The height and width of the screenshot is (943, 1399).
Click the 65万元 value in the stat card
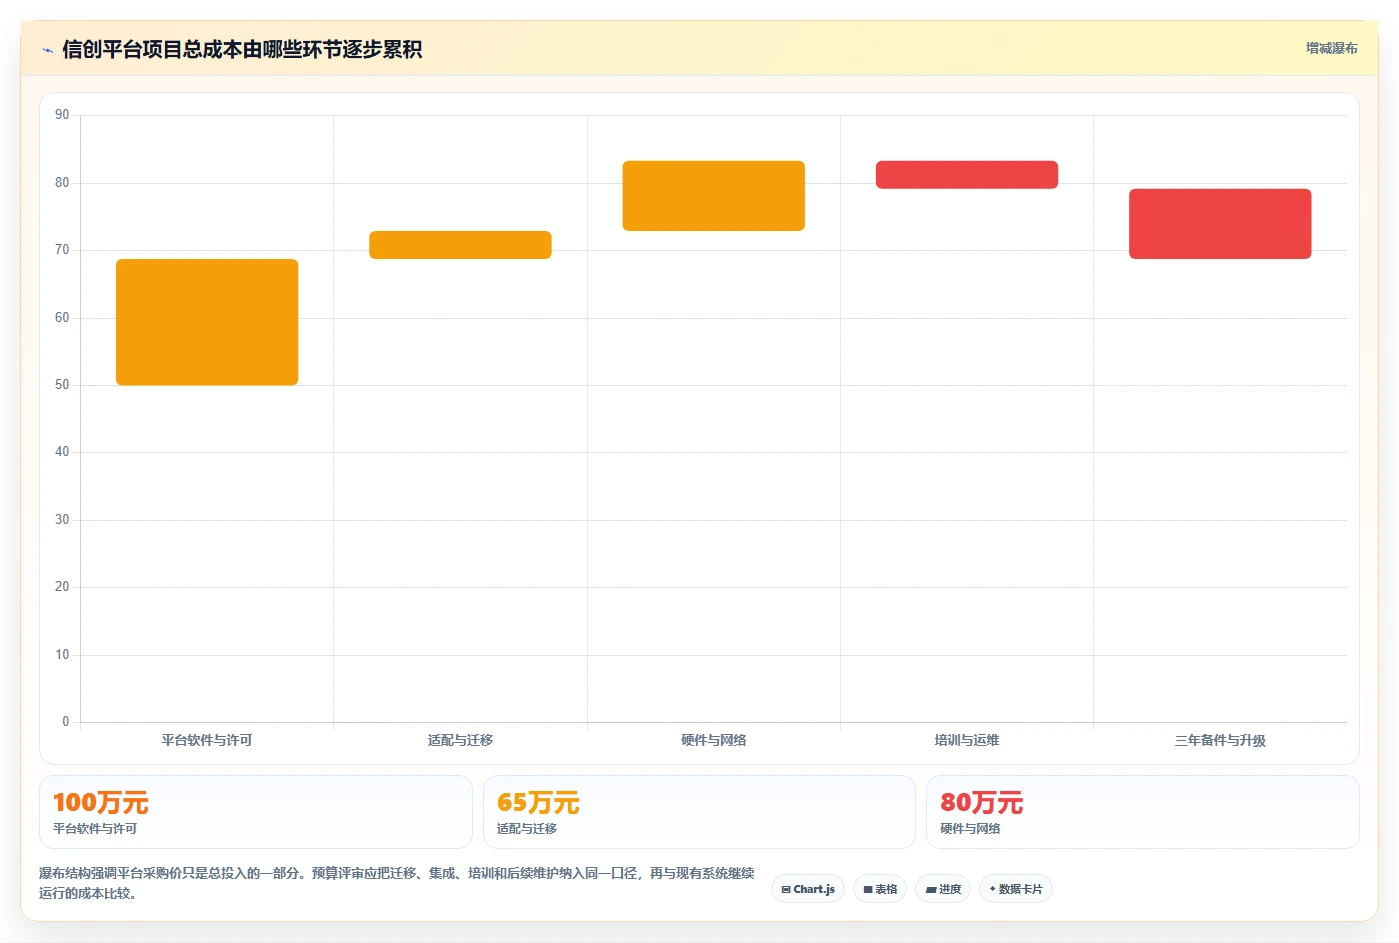click(x=538, y=803)
